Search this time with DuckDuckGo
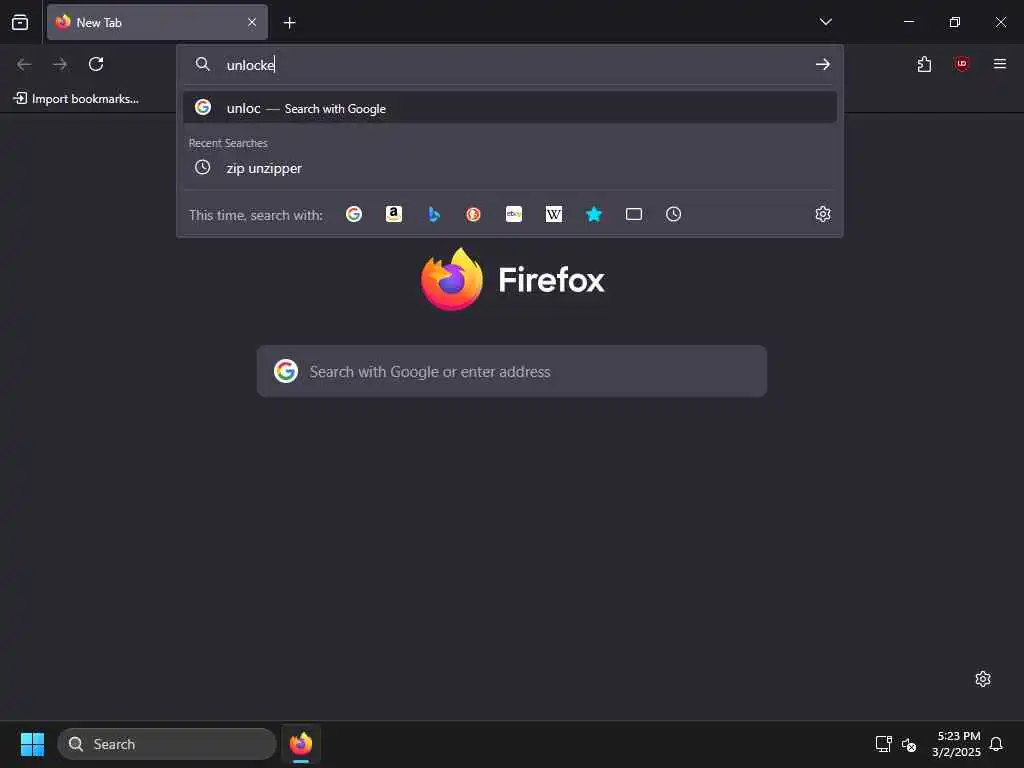 [x=473, y=214]
